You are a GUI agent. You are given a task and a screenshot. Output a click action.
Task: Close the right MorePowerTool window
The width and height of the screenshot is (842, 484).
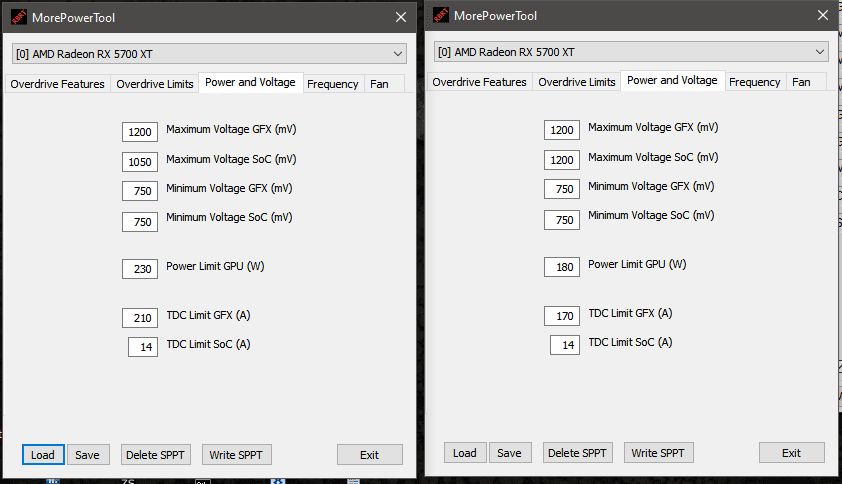pyautogui.click(x=823, y=15)
